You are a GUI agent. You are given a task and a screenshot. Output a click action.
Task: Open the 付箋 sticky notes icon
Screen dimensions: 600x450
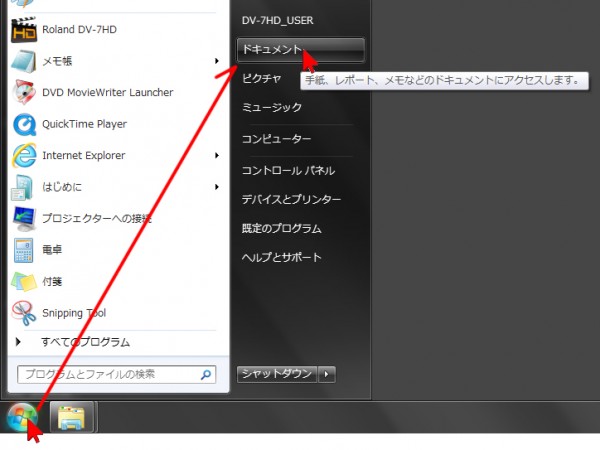coord(24,282)
